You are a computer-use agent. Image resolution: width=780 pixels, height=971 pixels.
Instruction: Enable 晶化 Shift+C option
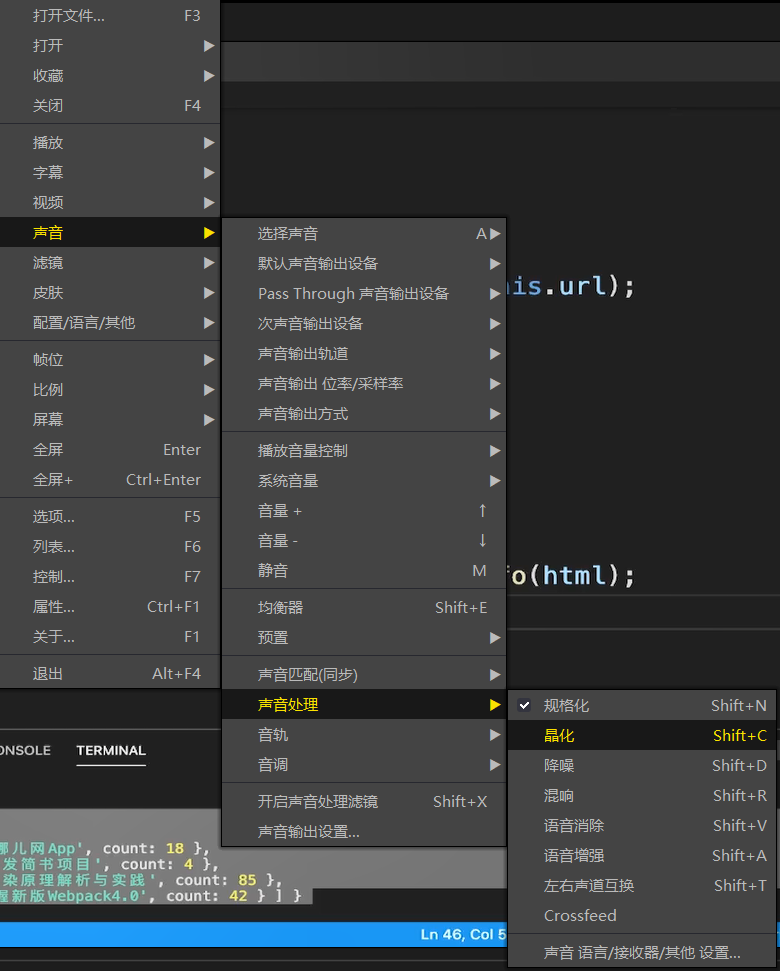pos(641,735)
